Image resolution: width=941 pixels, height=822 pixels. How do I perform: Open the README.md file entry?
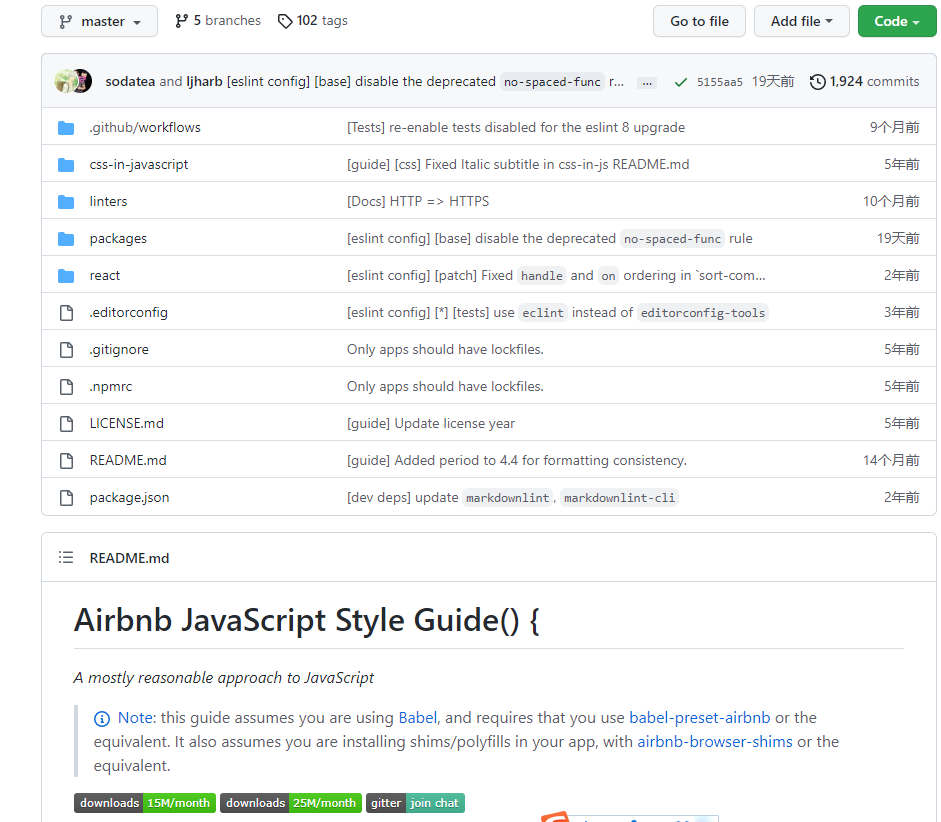(x=128, y=460)
